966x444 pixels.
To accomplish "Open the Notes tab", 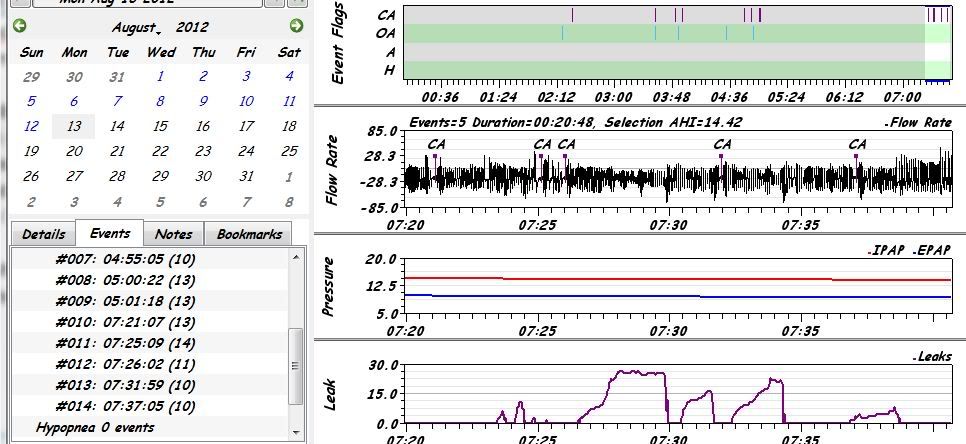I will coord(173,234).
